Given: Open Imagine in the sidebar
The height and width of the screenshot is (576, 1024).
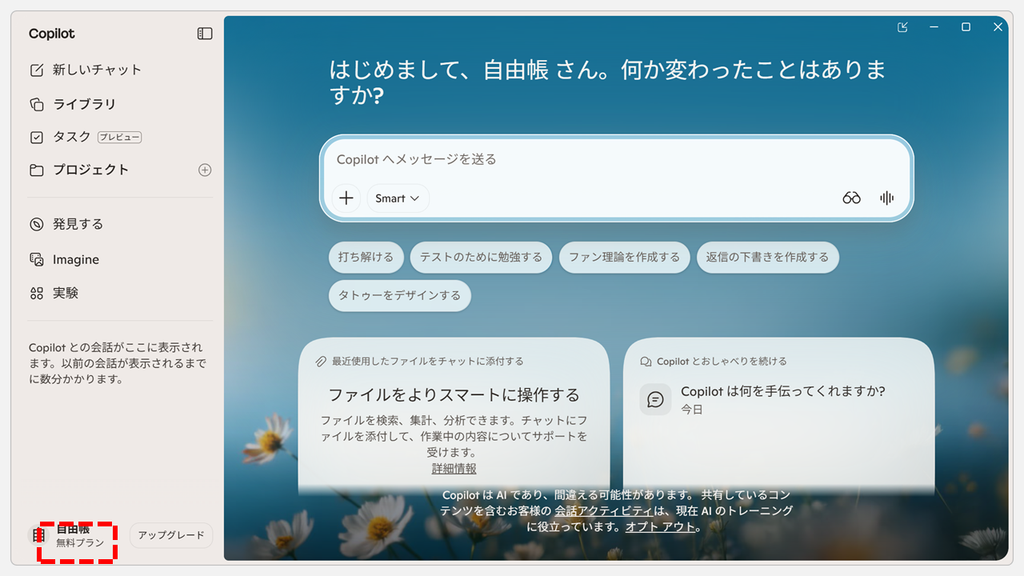Looking at the screenshot, I should [65, 259].
